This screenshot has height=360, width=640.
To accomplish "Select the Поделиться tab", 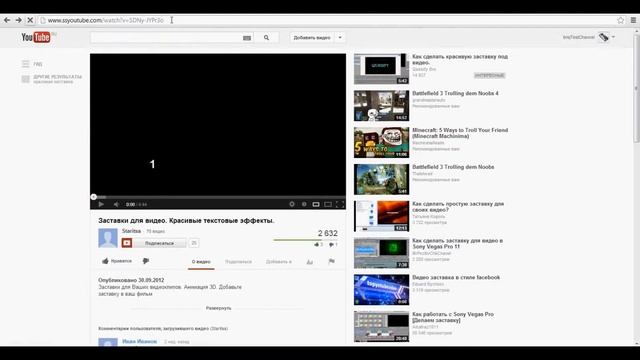I will (238, 262).
